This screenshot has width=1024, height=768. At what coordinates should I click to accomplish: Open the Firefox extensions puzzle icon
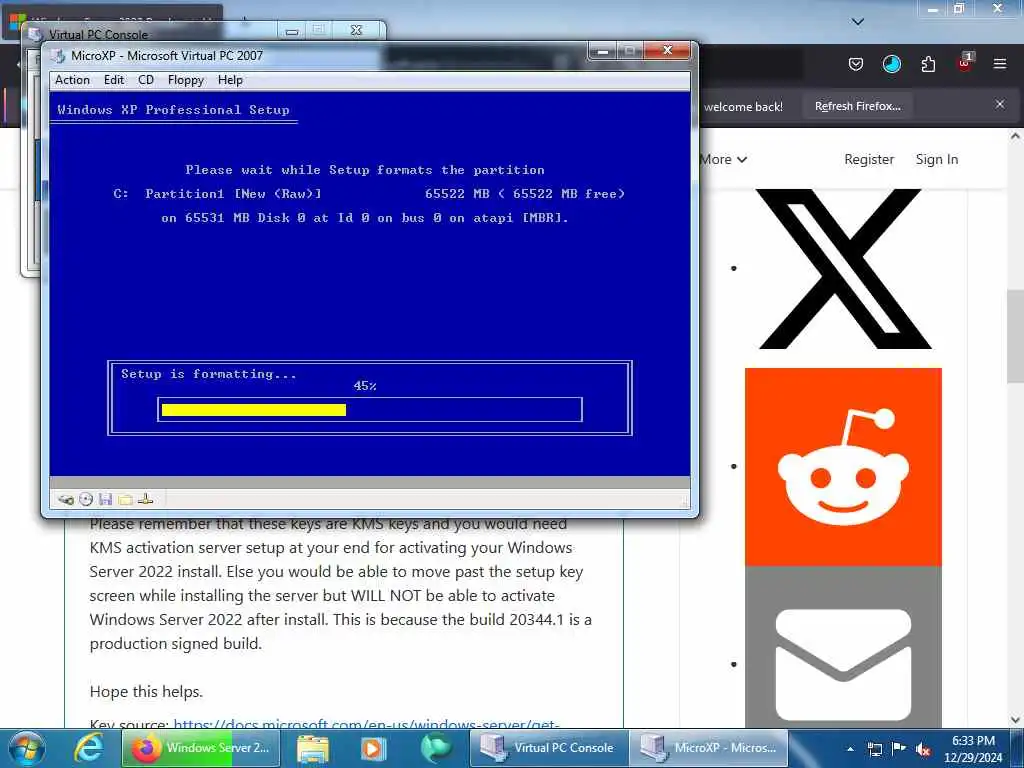point(928,64)
